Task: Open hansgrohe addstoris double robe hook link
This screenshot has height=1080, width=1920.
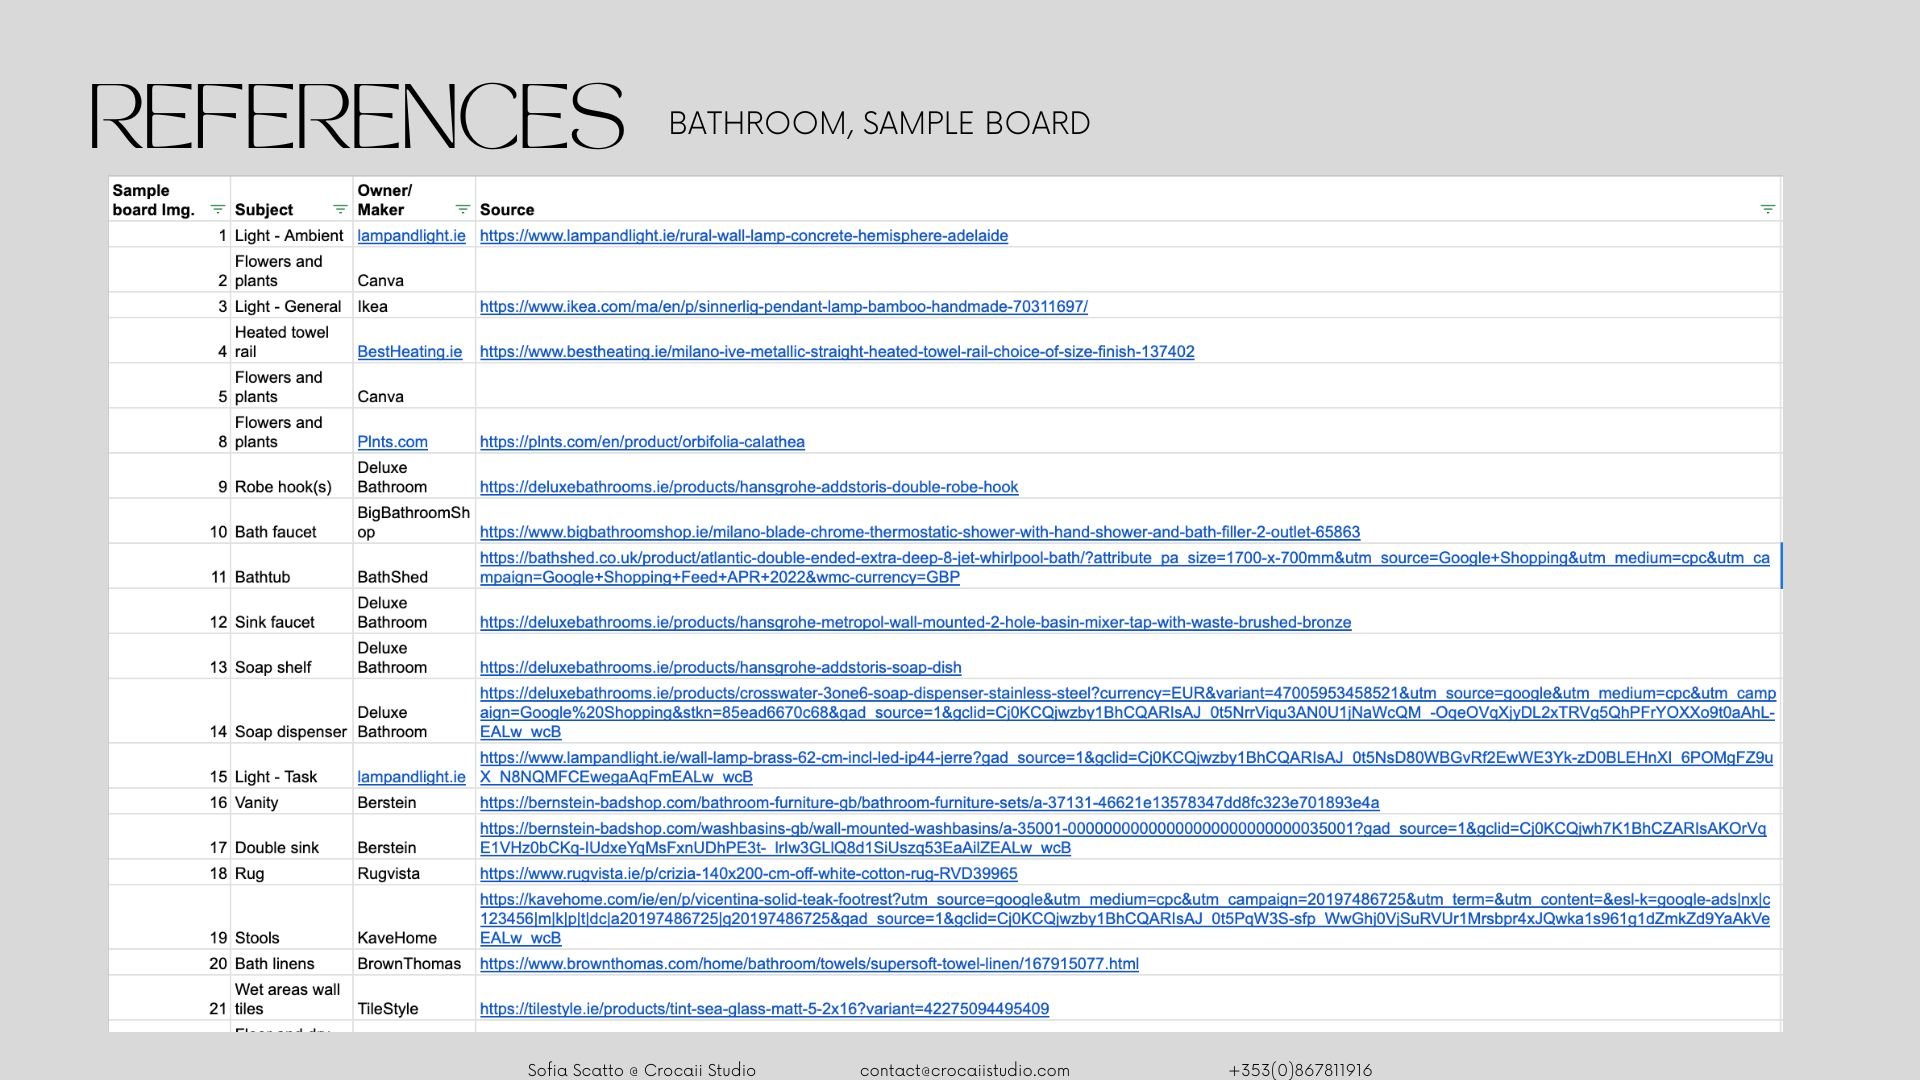Action: [x=748, y=487]
